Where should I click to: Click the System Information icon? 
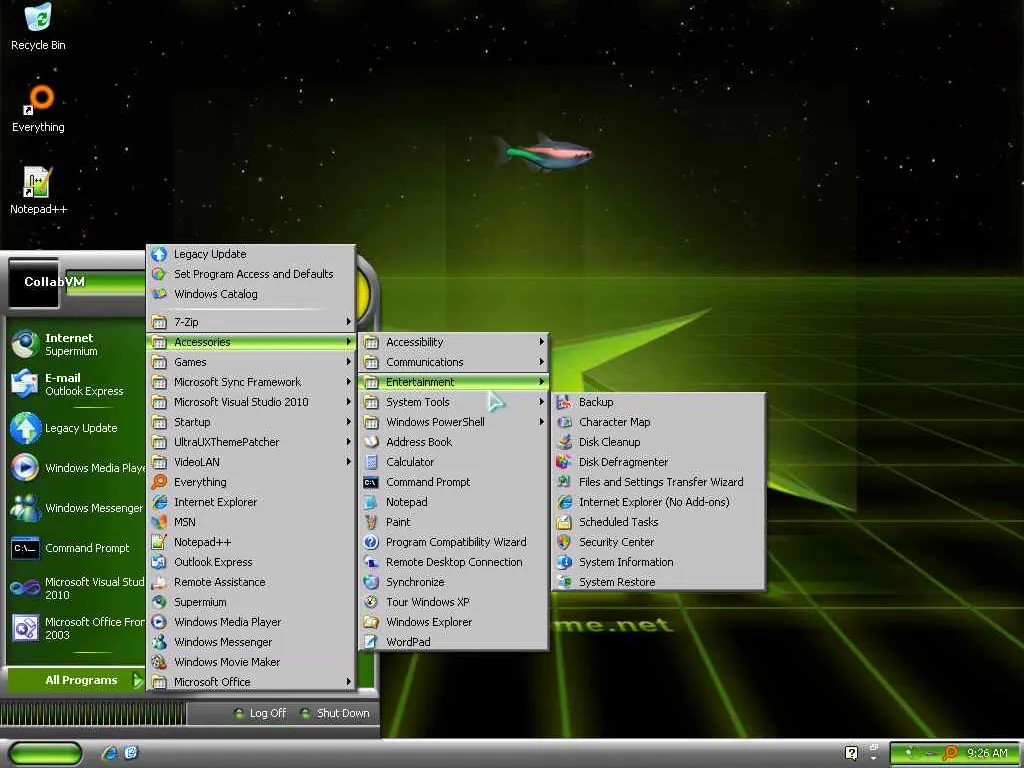pos(564,562)
